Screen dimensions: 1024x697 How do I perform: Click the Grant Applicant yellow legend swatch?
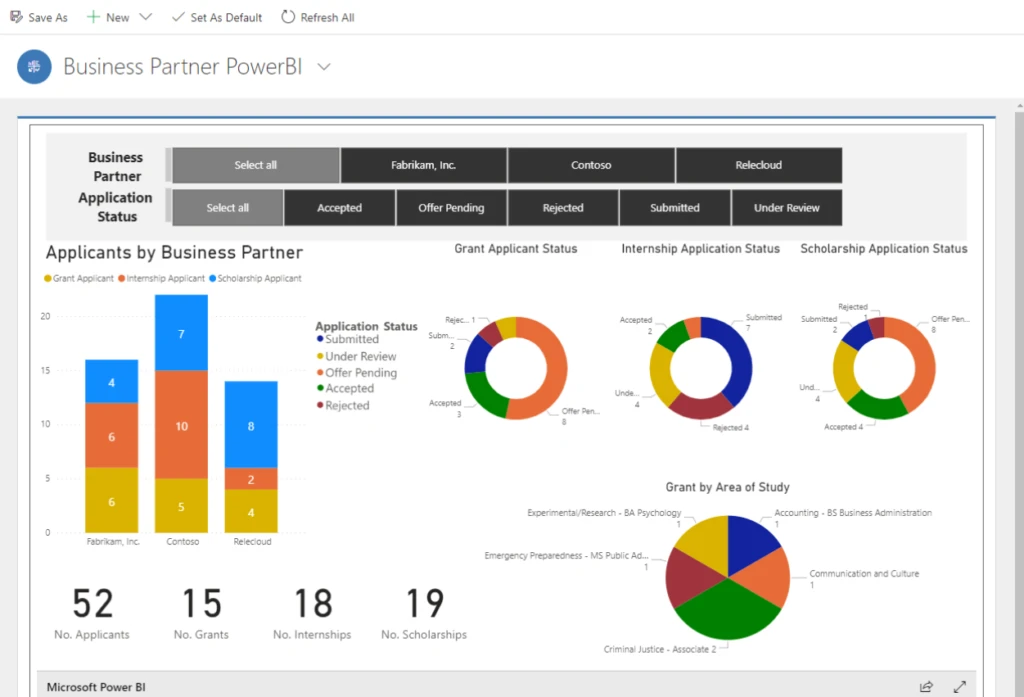(x=47, y=278)
